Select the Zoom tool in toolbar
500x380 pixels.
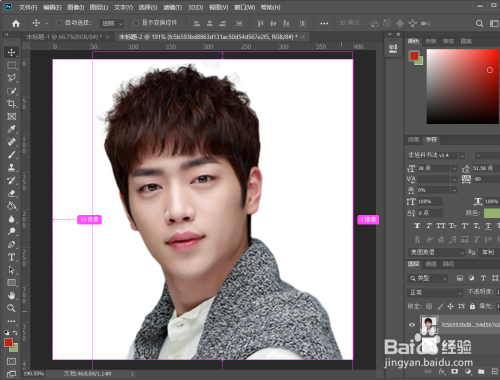pos(11,308)
